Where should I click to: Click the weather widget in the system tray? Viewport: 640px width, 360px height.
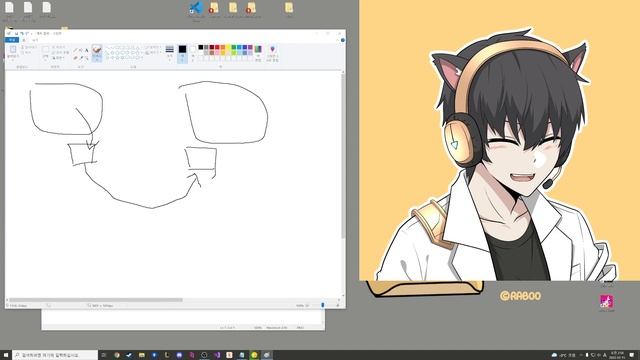tap(563, 355)
